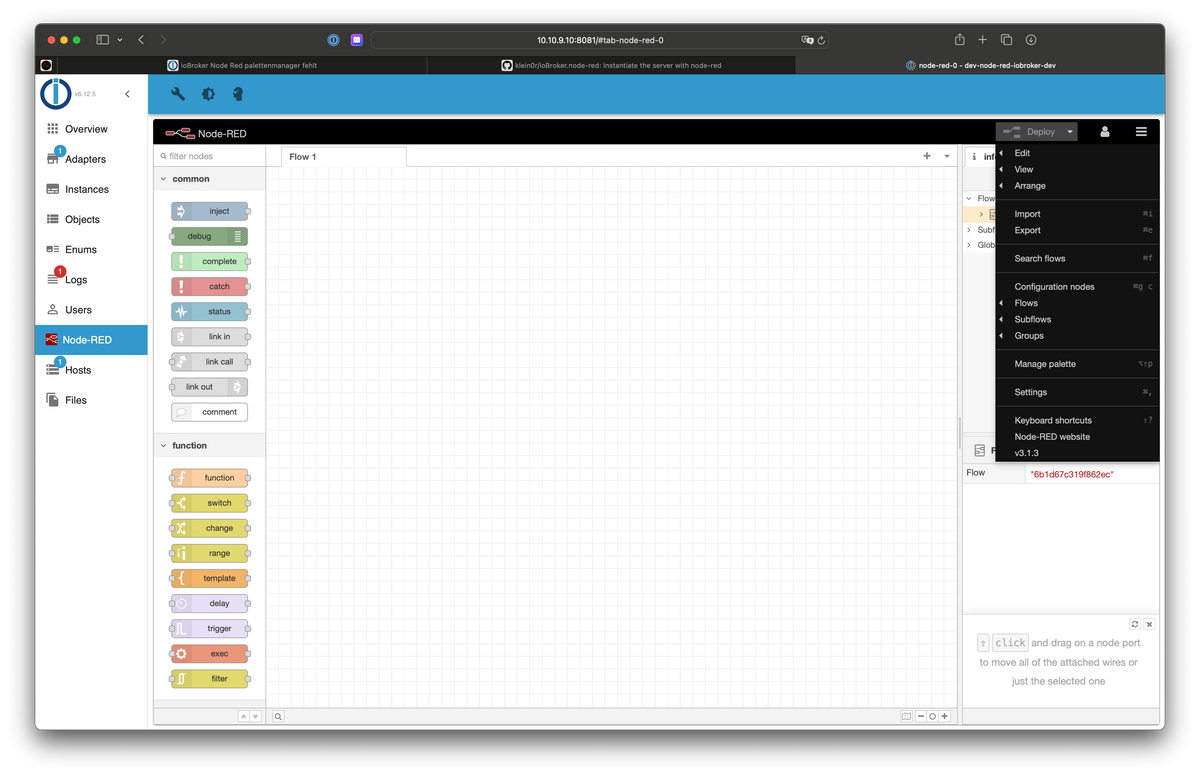Expand the Edit submenu
Image resolution: width=1200 pixels, height=776 pixels.
[x=1078, y=153]
